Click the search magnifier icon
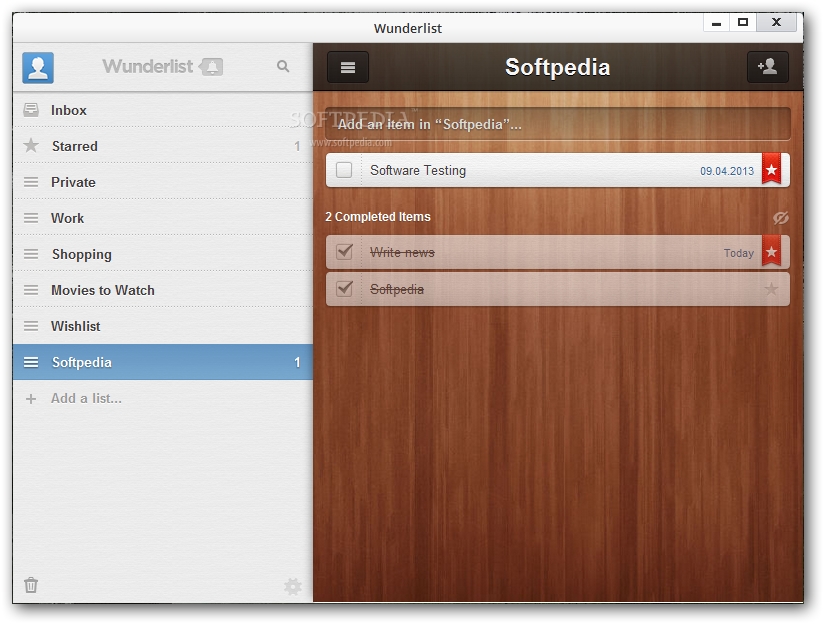Viewport: 824px width, 624px height. [x=283, y=66]
